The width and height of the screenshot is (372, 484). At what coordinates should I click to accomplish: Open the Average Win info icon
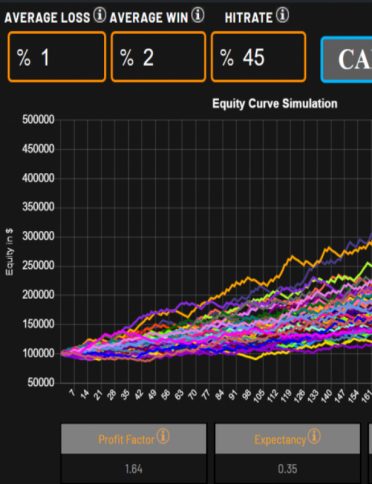pos(198,15)
